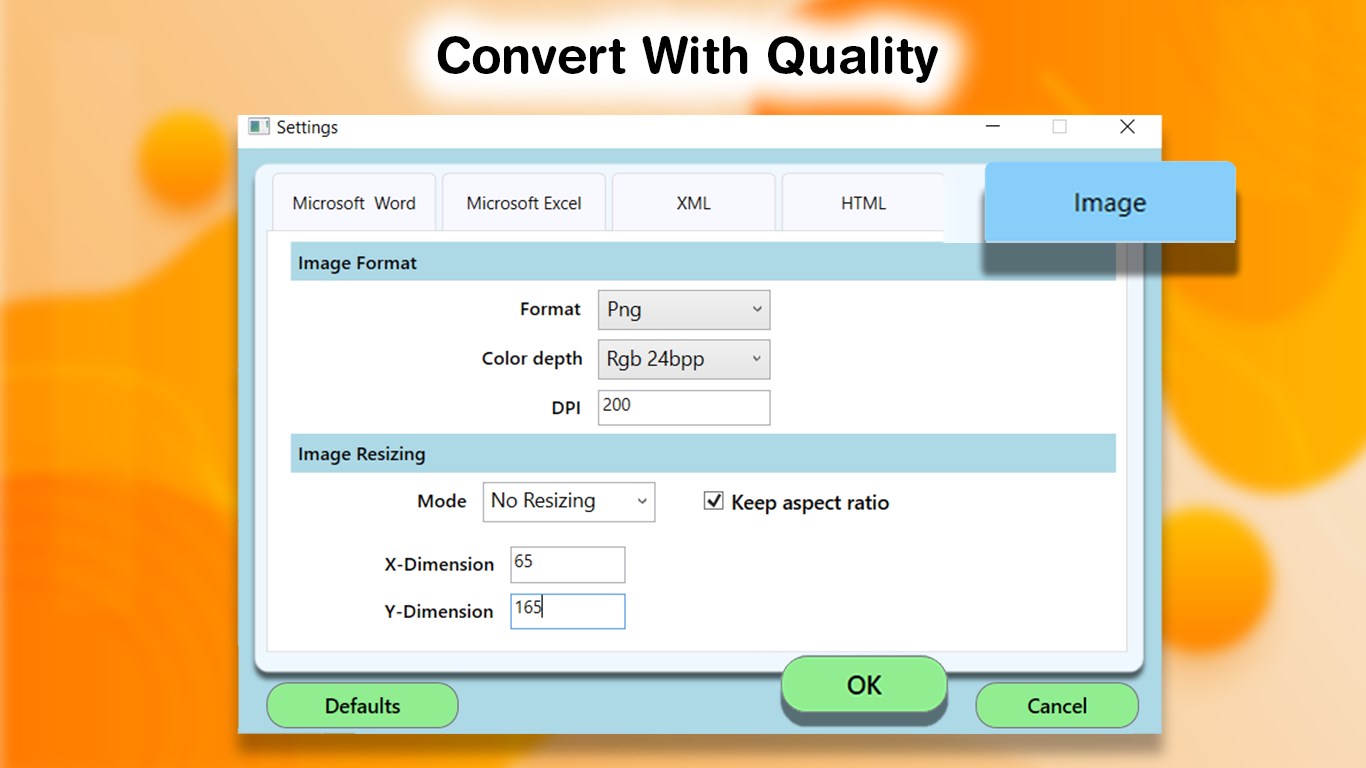The width and height of the screenshot is (1366, 768).
Task: Confirm changes with the OK button
Action: [863, 685]
